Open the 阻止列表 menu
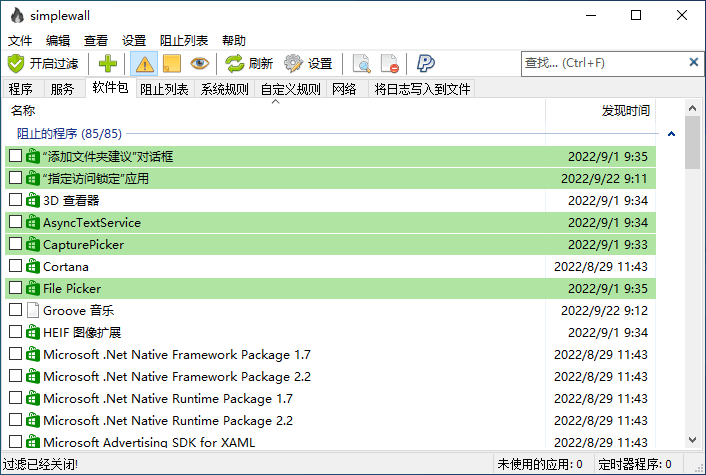This screenshot has height=475, width=706. tap(184, 41)
